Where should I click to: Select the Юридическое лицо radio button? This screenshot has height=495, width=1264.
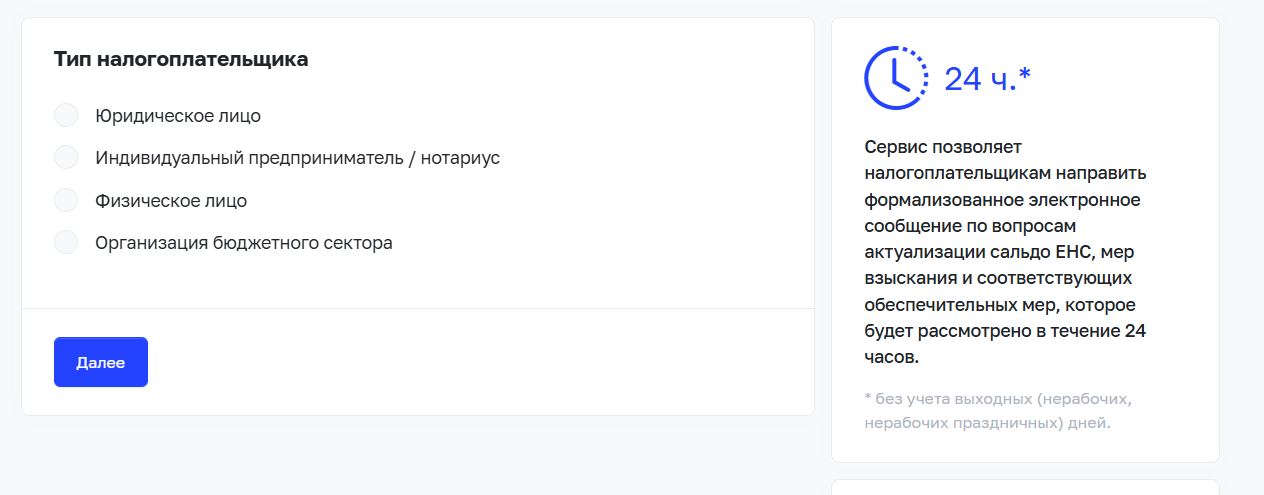(66, 115)
